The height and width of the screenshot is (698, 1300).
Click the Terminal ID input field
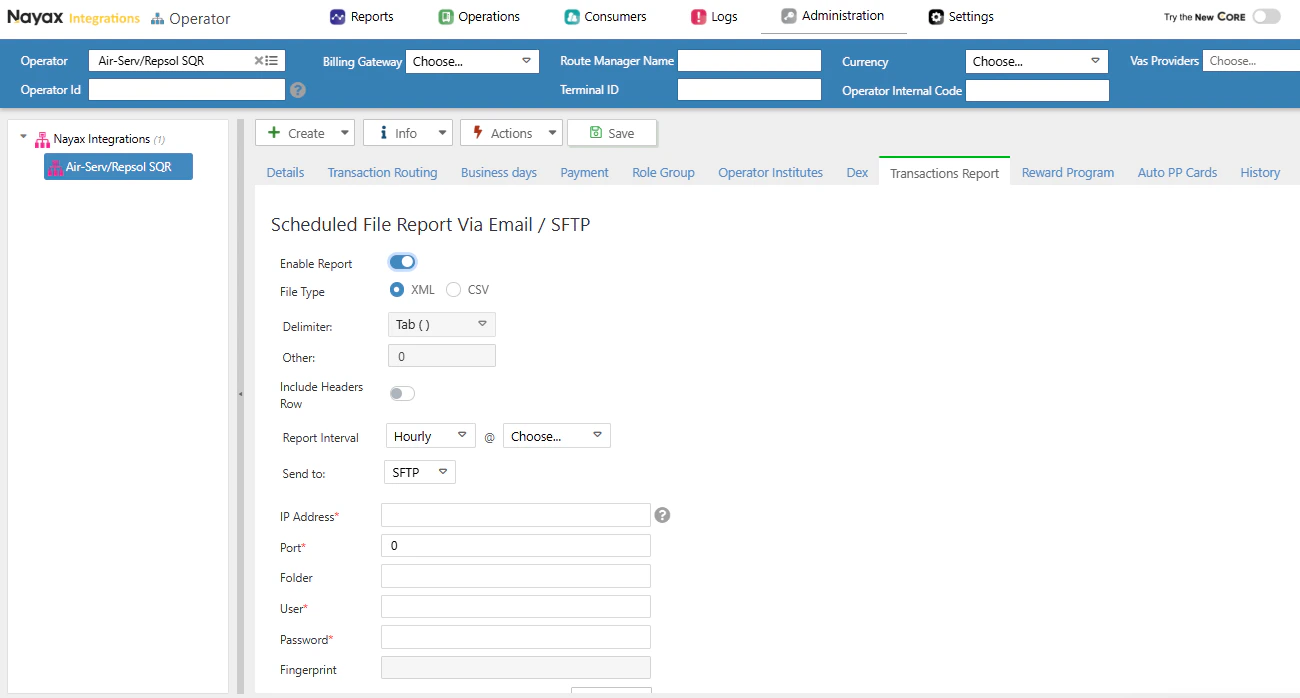coord(749,90)
